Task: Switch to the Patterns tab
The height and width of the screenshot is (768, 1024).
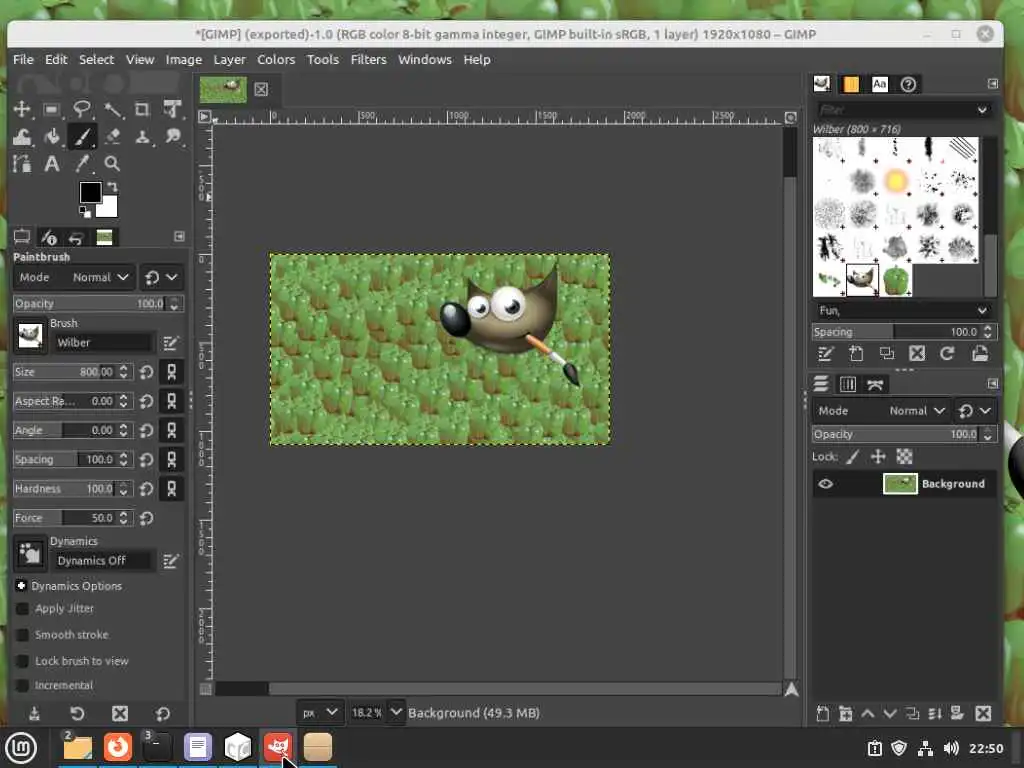Action: pyautogui.click(x=851, y=84)
